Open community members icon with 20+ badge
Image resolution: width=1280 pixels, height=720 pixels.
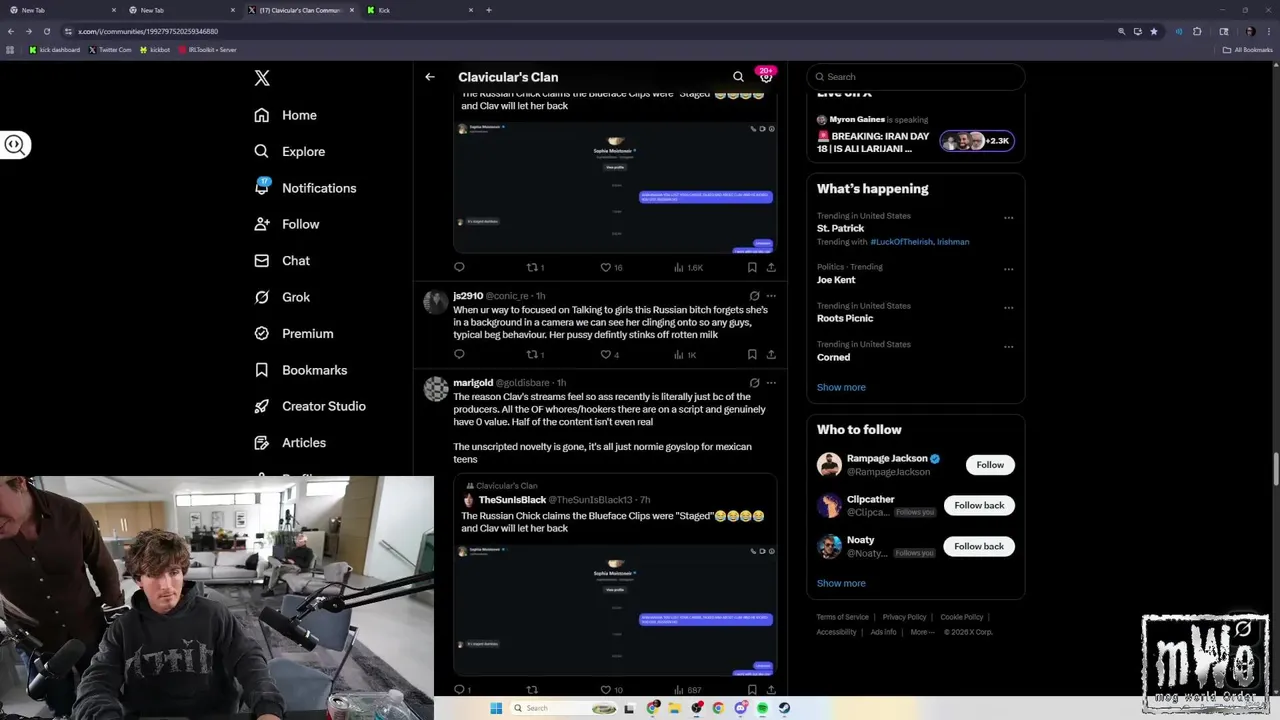click(766, 77)
